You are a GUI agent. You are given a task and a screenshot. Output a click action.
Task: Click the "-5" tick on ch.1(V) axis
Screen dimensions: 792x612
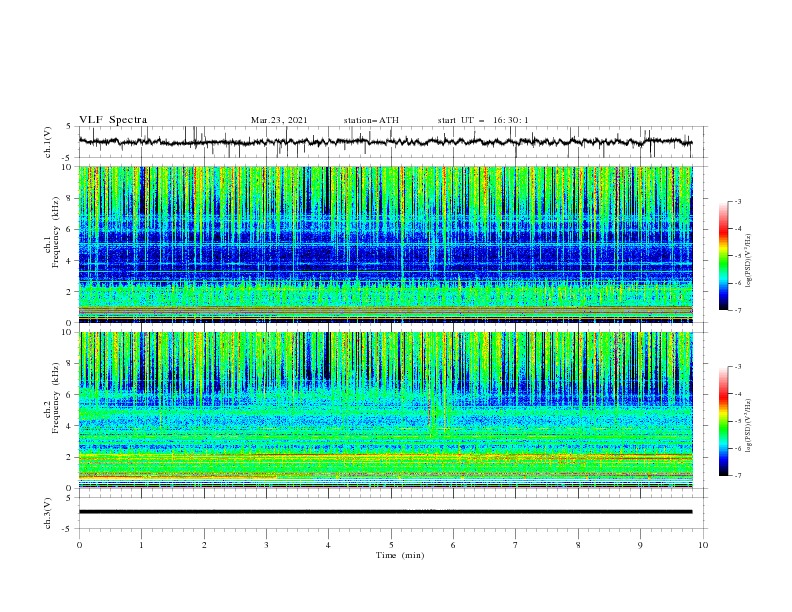coord(68,158)
